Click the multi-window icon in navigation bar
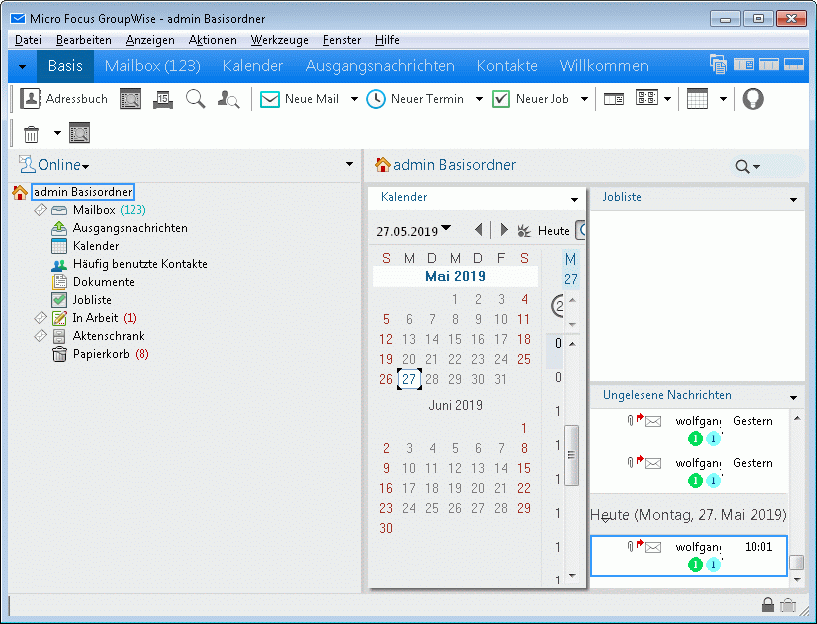817x624 pixels. click(x=718, y=65)
